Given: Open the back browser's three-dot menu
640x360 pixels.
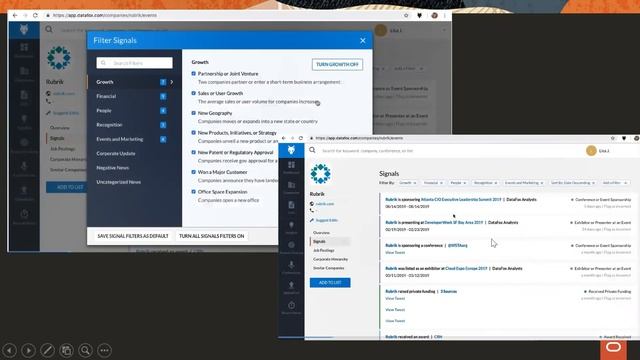Looking at the screenshot, I should click(445, 15).
